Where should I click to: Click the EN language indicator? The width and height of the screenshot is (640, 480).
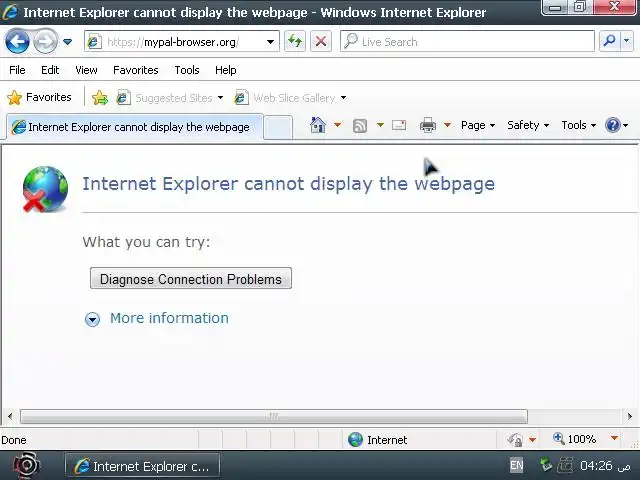coord(517,465)
